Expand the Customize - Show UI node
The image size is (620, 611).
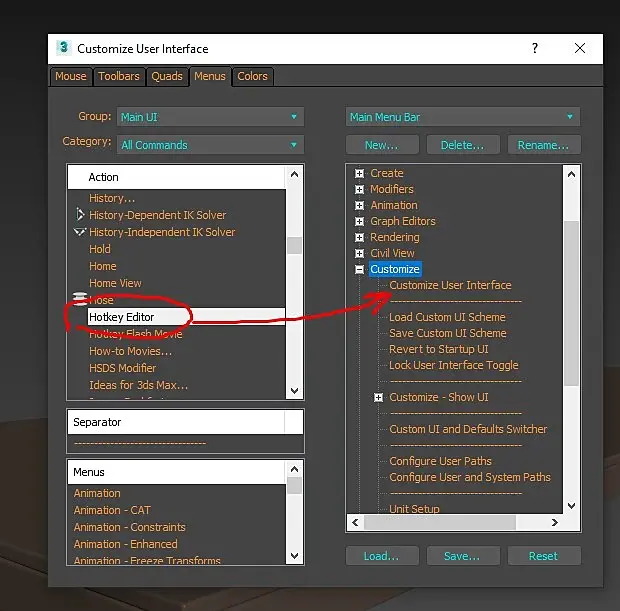click(x=378, y=397)
